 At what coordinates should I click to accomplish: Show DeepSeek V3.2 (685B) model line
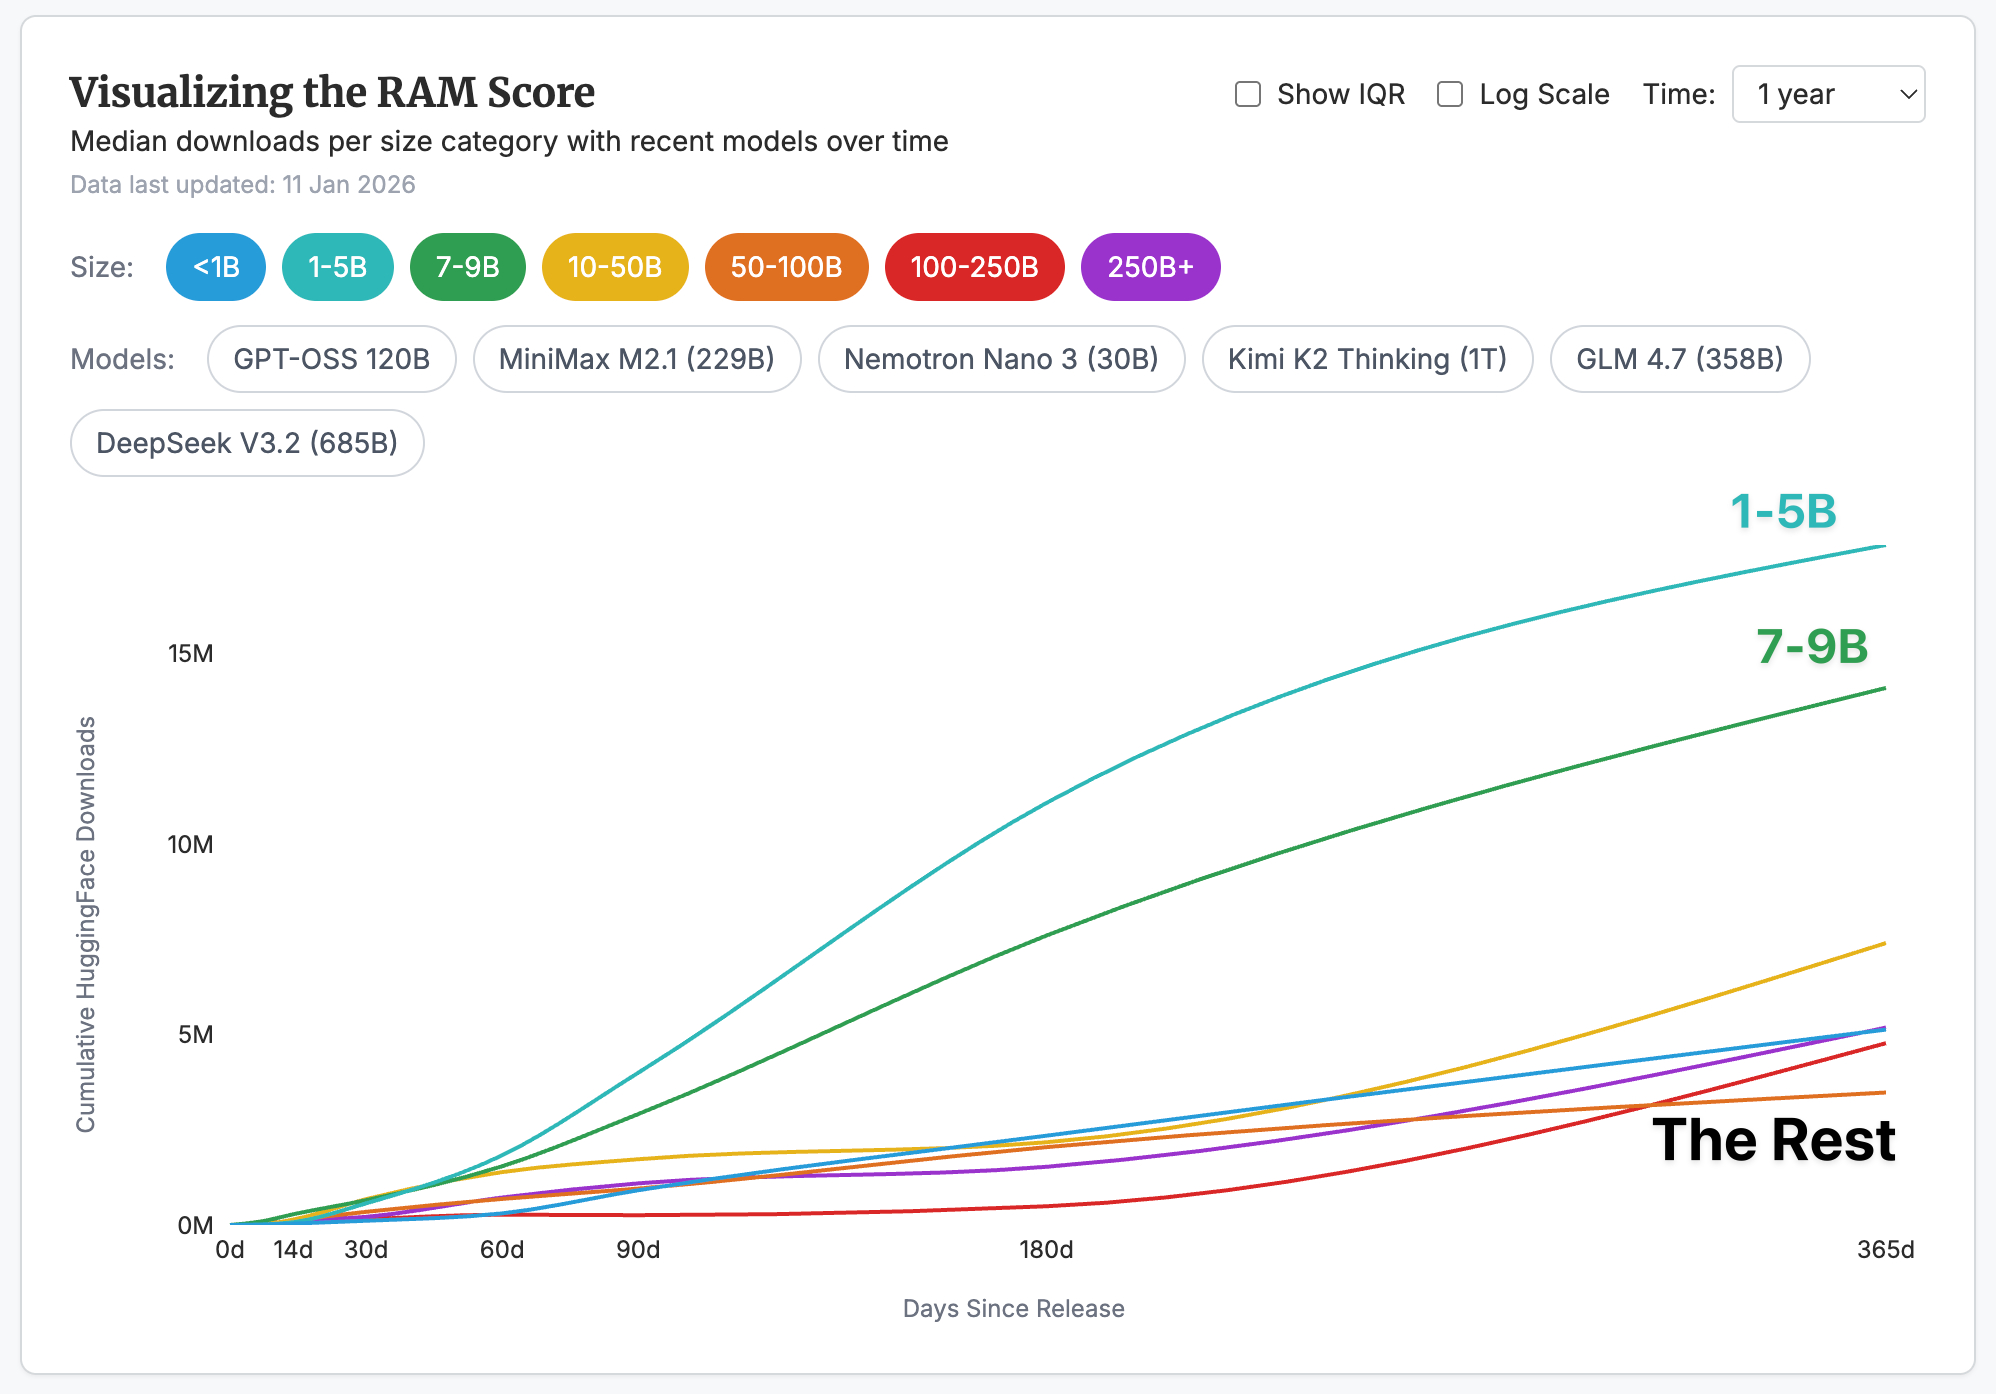coord(247,443)
